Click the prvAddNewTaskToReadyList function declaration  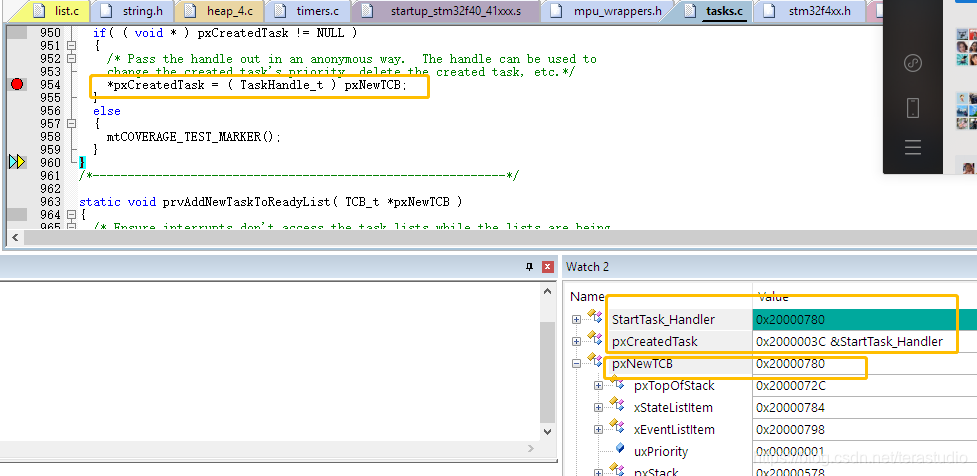[271, 202]
